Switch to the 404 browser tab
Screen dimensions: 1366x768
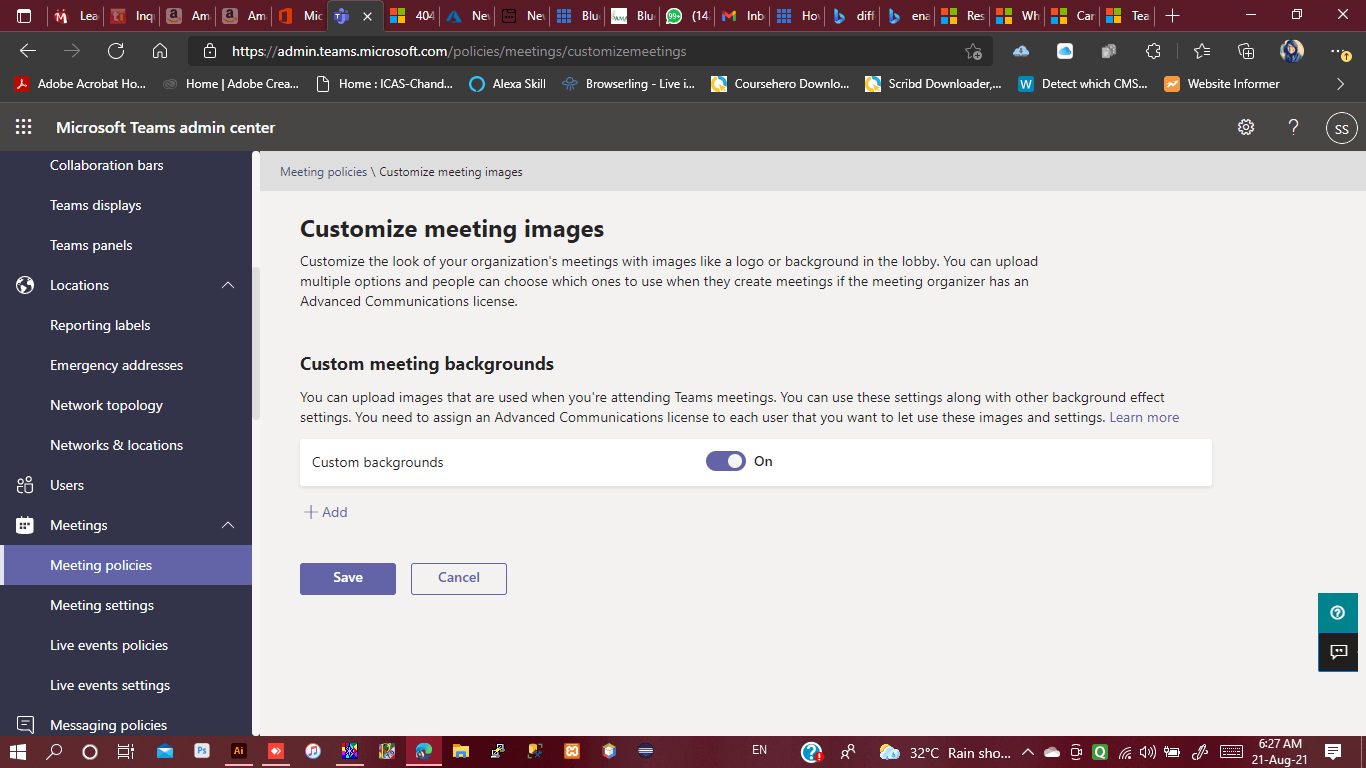tap(412, 16)
